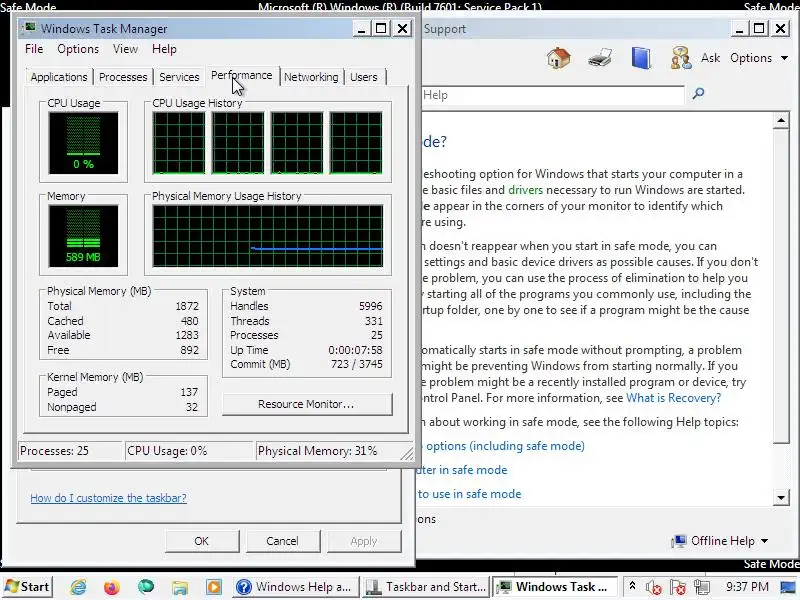This screenshot has width=800, height=600.
Task: Switch to Taskbar and Start taskbar button
Action: point(426,587)
